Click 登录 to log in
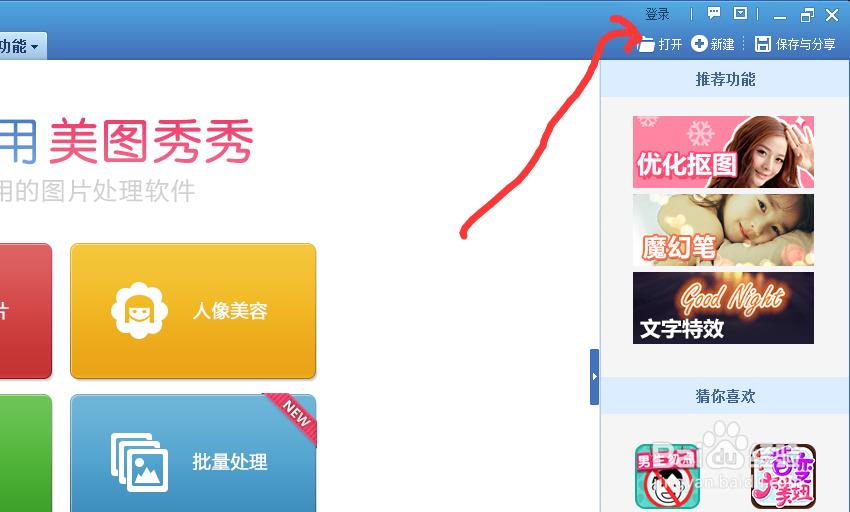850x512 pixels. coord(658,14)
